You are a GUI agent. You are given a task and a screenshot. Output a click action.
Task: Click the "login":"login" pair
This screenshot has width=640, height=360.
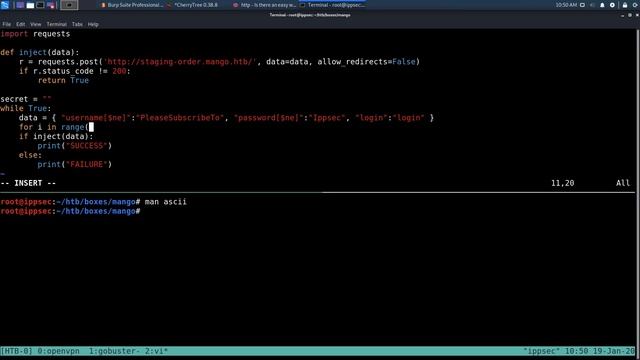[390, 118]
